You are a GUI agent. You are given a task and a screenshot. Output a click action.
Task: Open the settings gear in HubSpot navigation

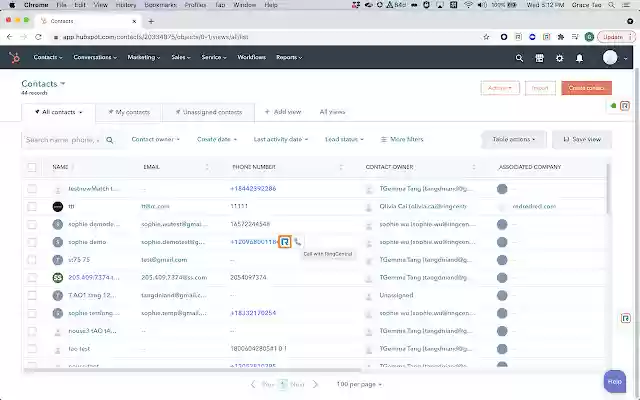click(559, 58)
